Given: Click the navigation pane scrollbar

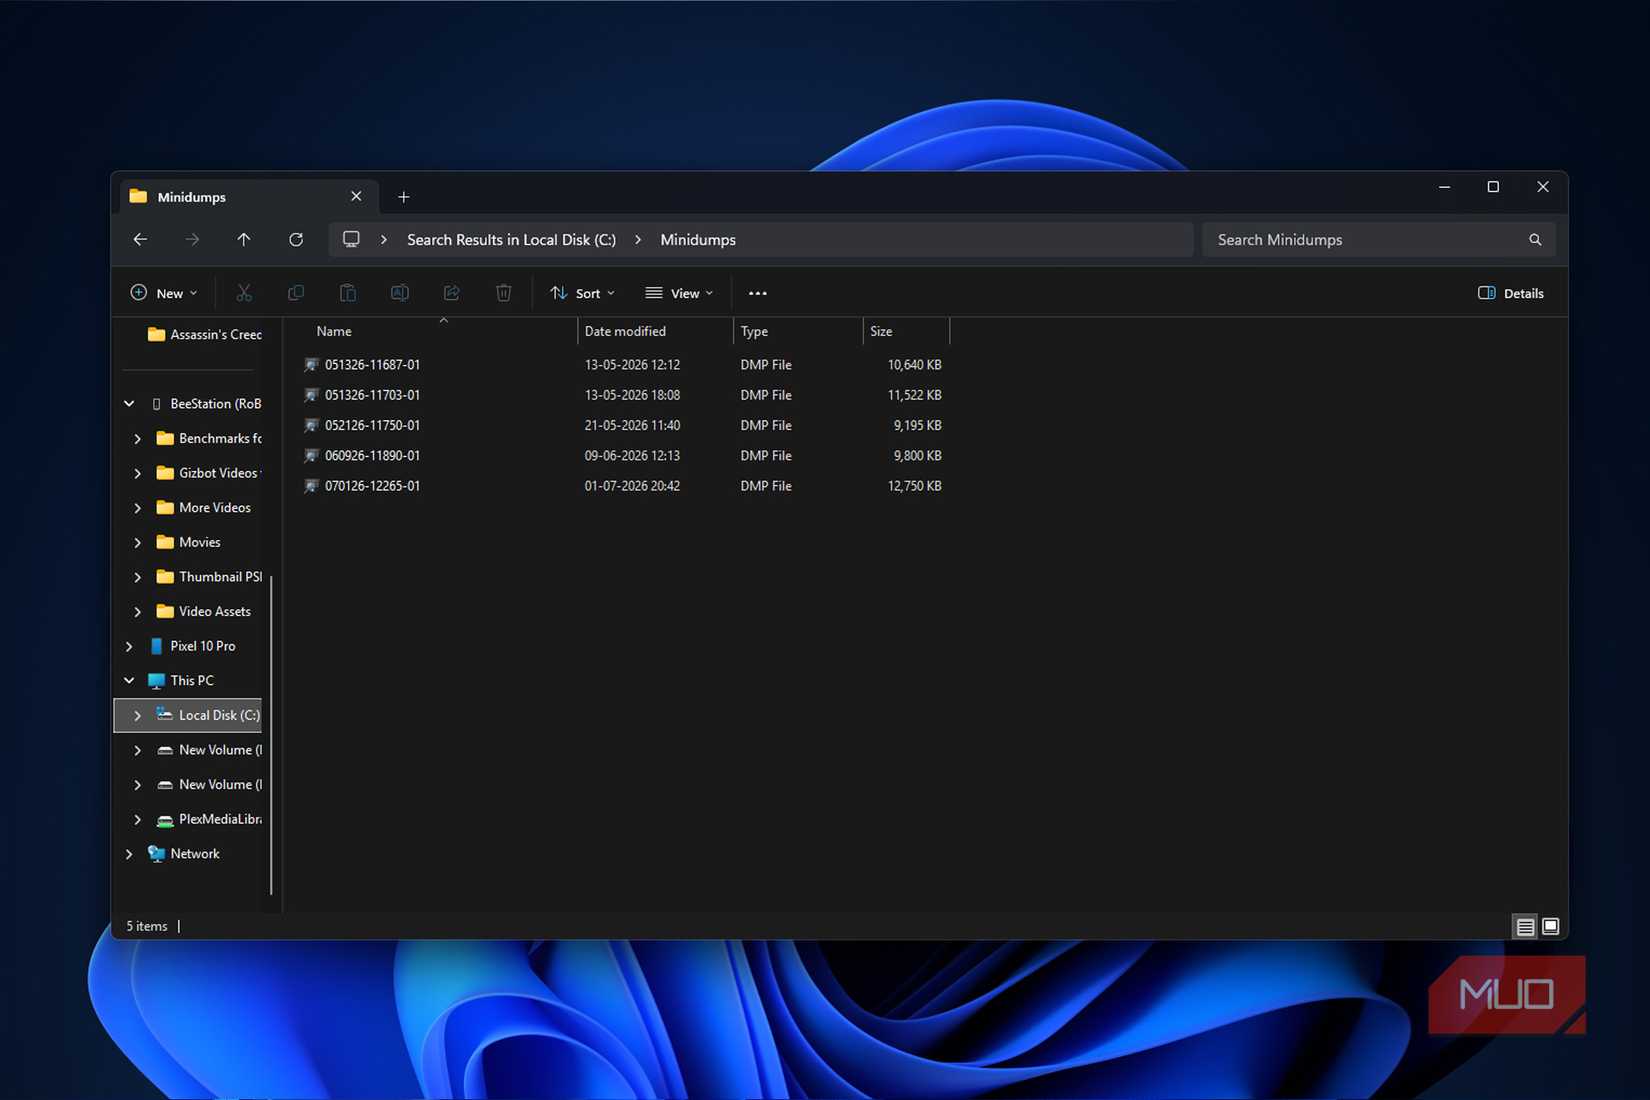Looking at the screenshot, I should point(271,735).
